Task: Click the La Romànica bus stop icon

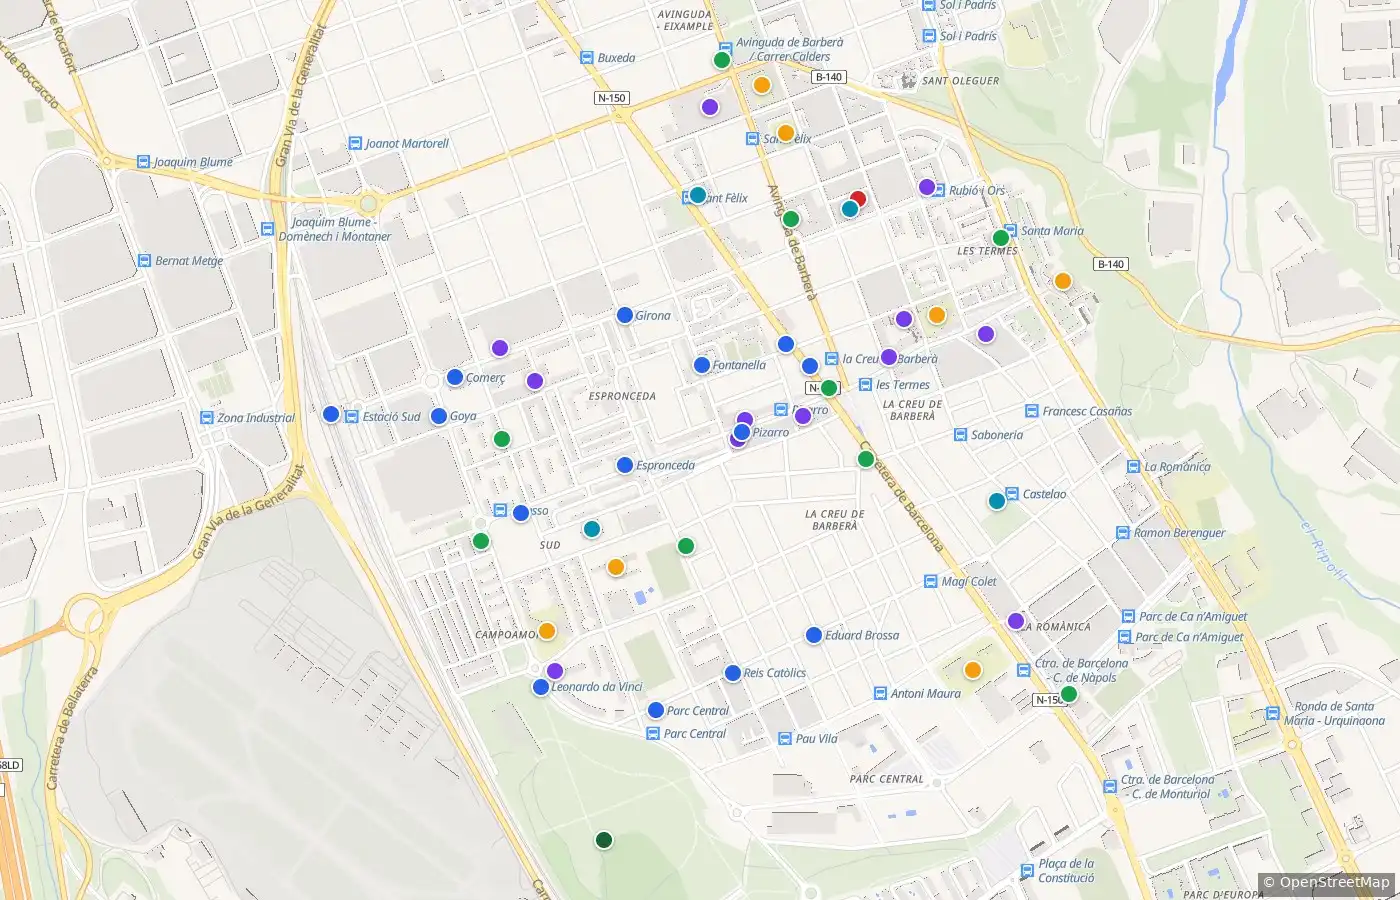Action: (1133, 467)
